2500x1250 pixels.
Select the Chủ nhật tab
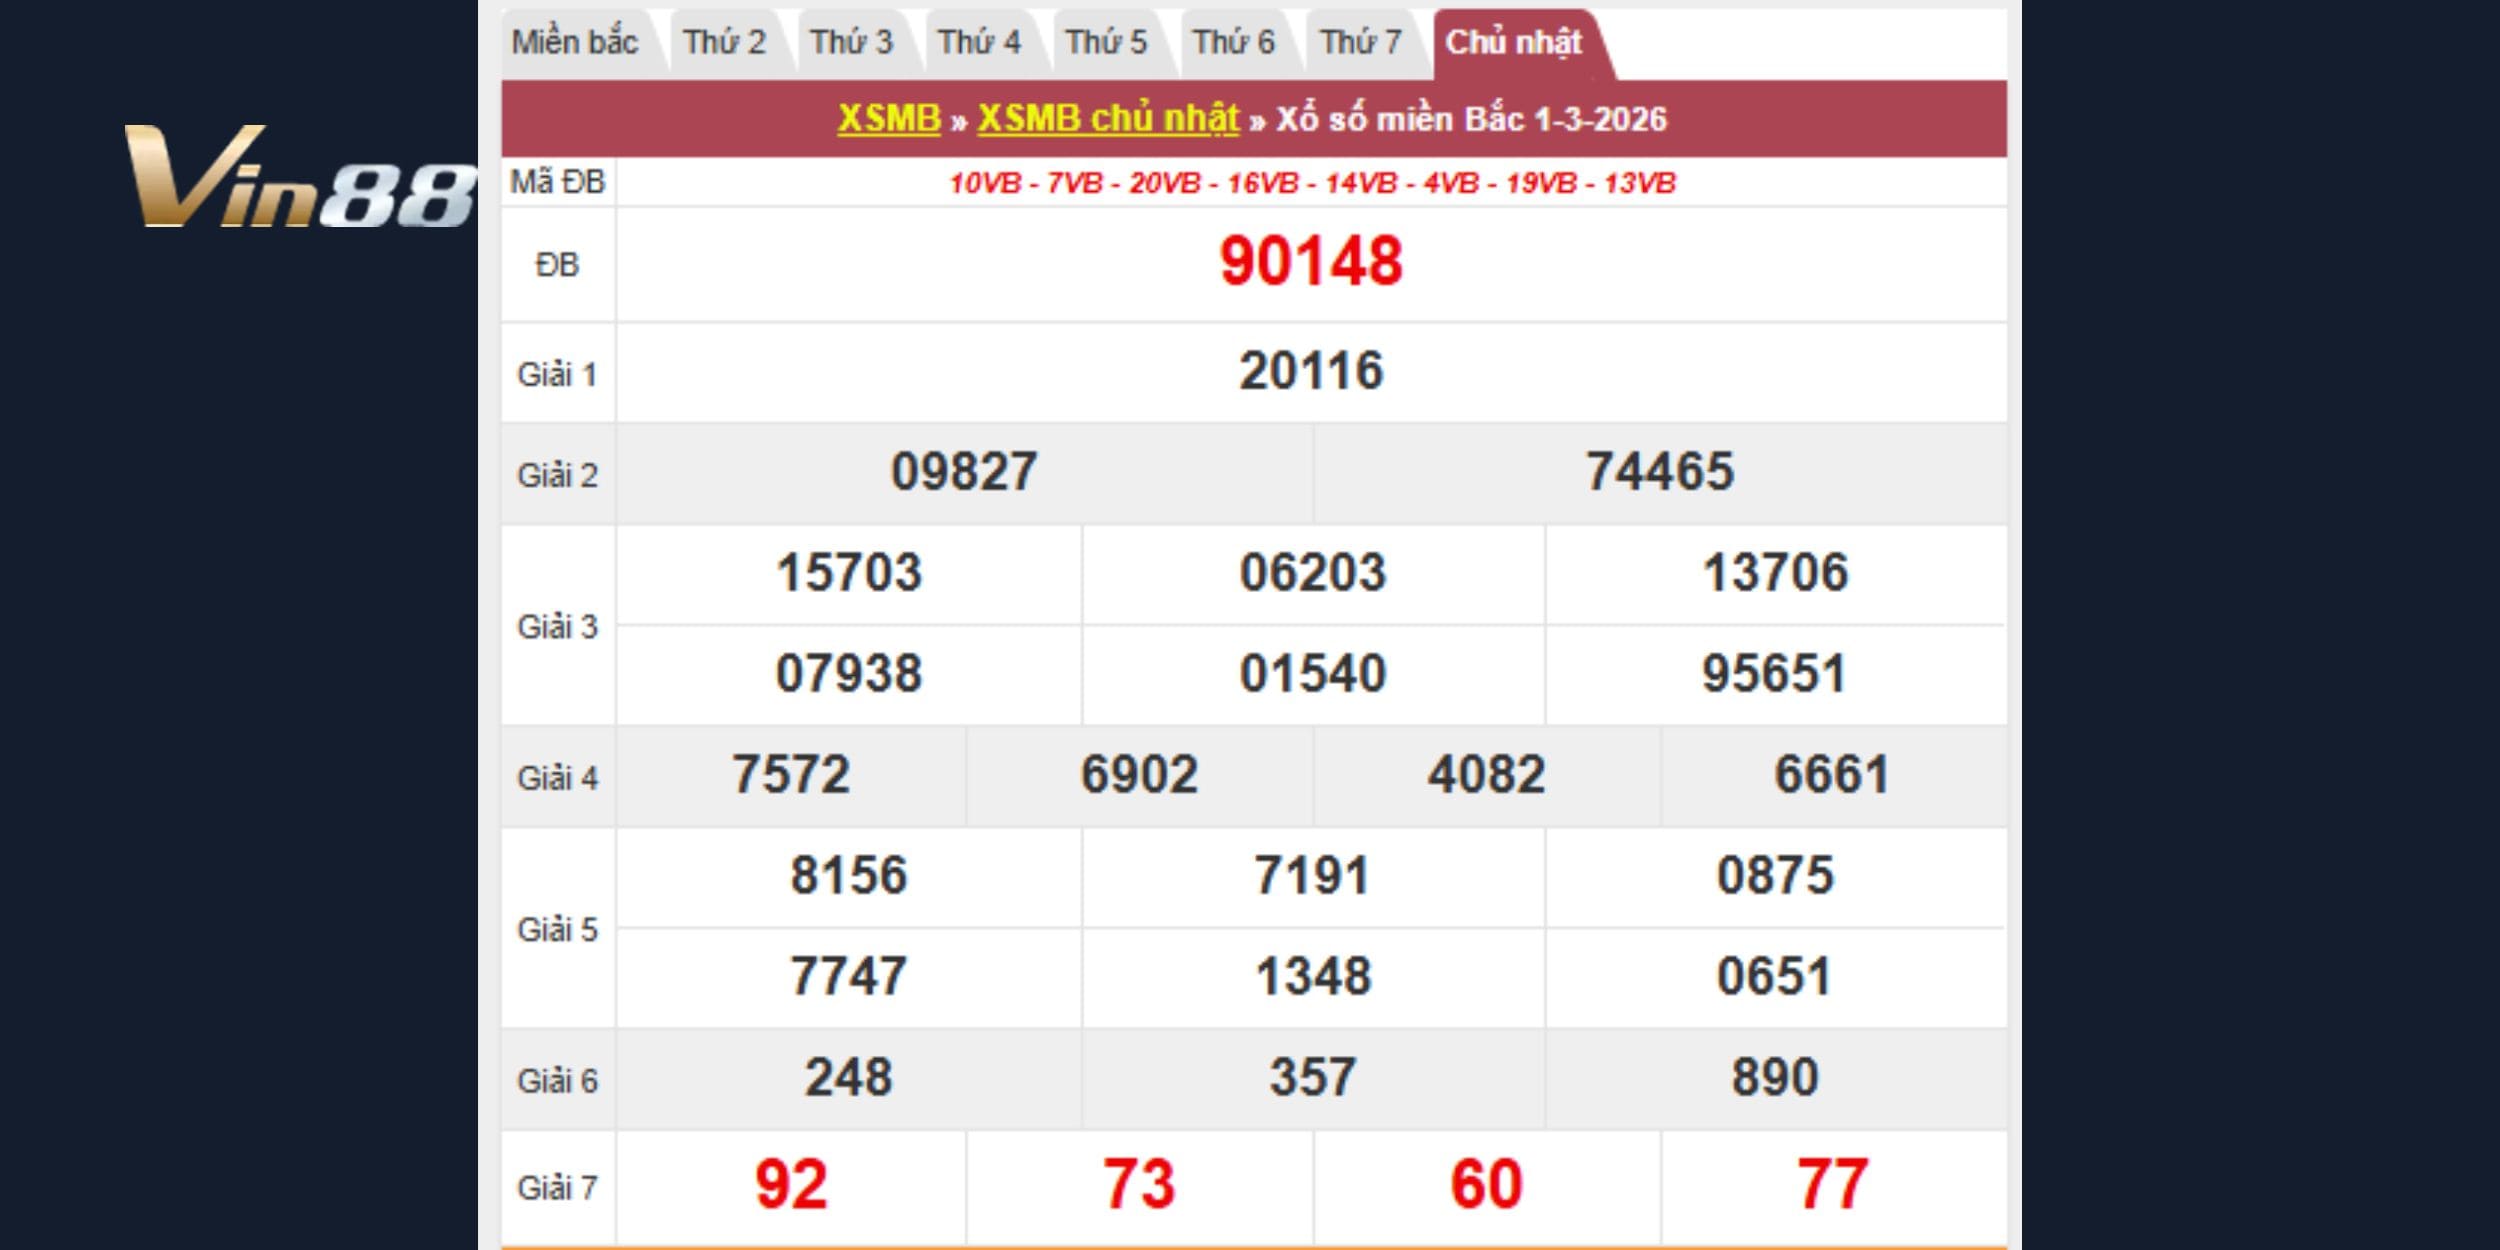click(x=1514, y=43)
